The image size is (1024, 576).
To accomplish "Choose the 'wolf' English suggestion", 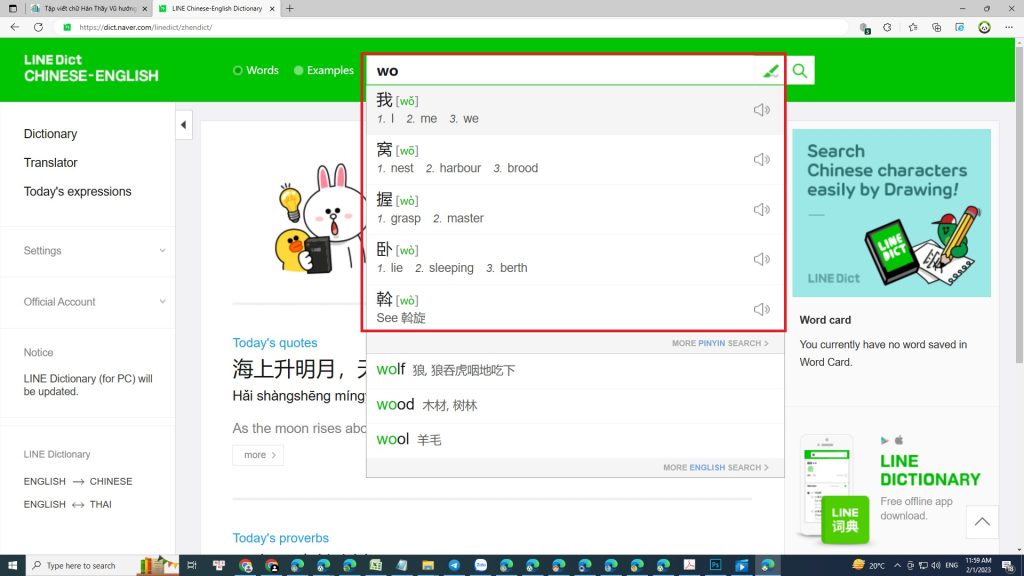I will pyautogui.click(x=575, y=370).
